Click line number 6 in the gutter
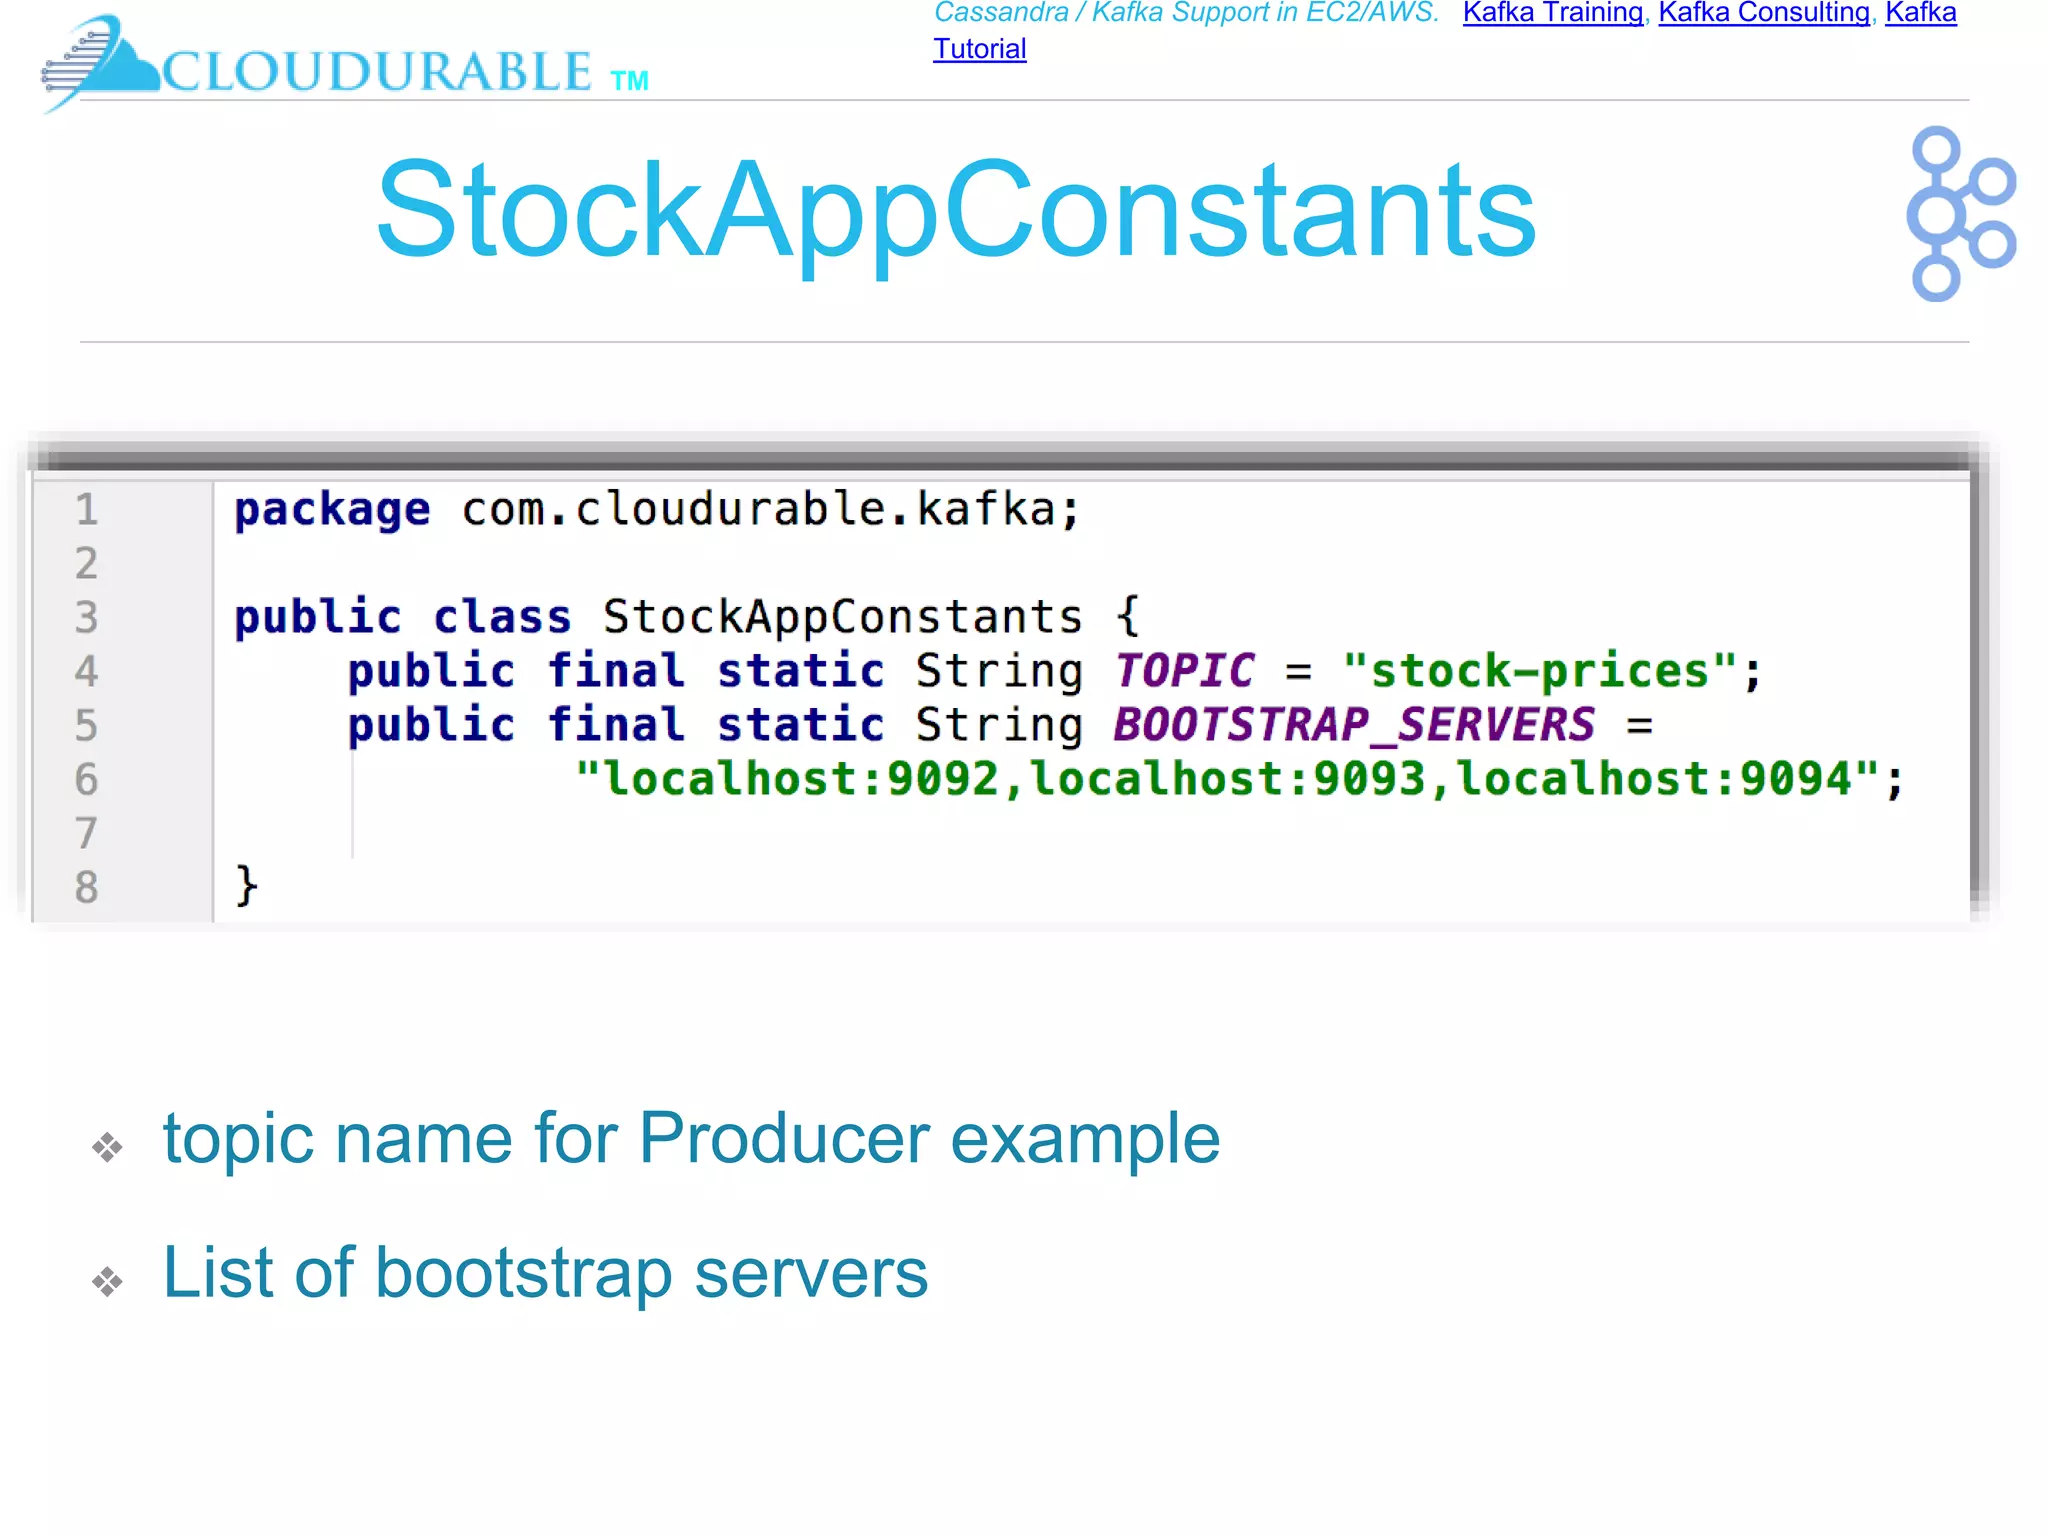The height and width of the screenshot is (1536, 2048). (87, 779)
